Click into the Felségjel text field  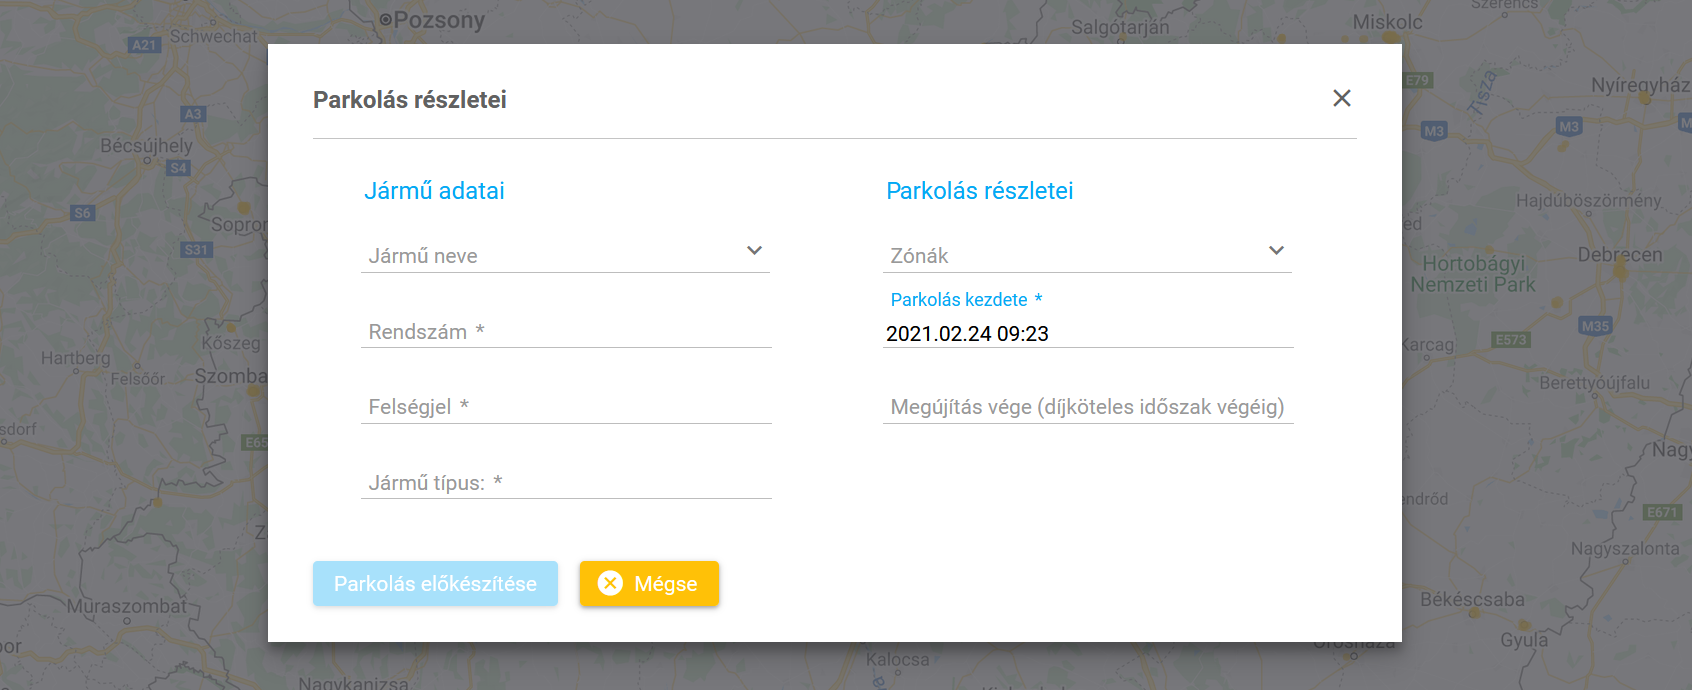pyautogui.click(x=566, y=407)
